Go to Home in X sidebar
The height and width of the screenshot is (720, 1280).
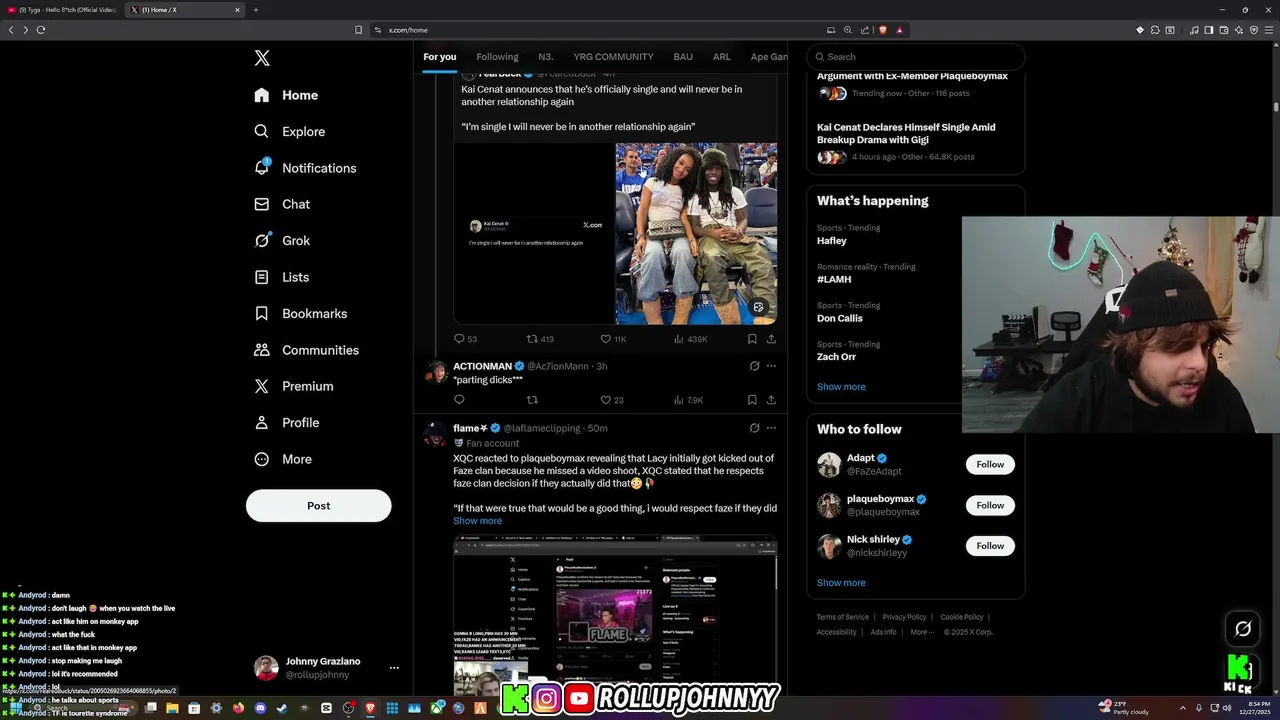pyautogui.click(x=286, y=95)
